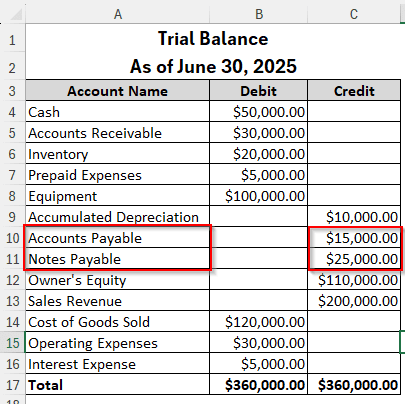Screen dimensions: 405x404
Task: Select the Interest Expense cell
Action: pyautogui.click(x=117, y=364)
